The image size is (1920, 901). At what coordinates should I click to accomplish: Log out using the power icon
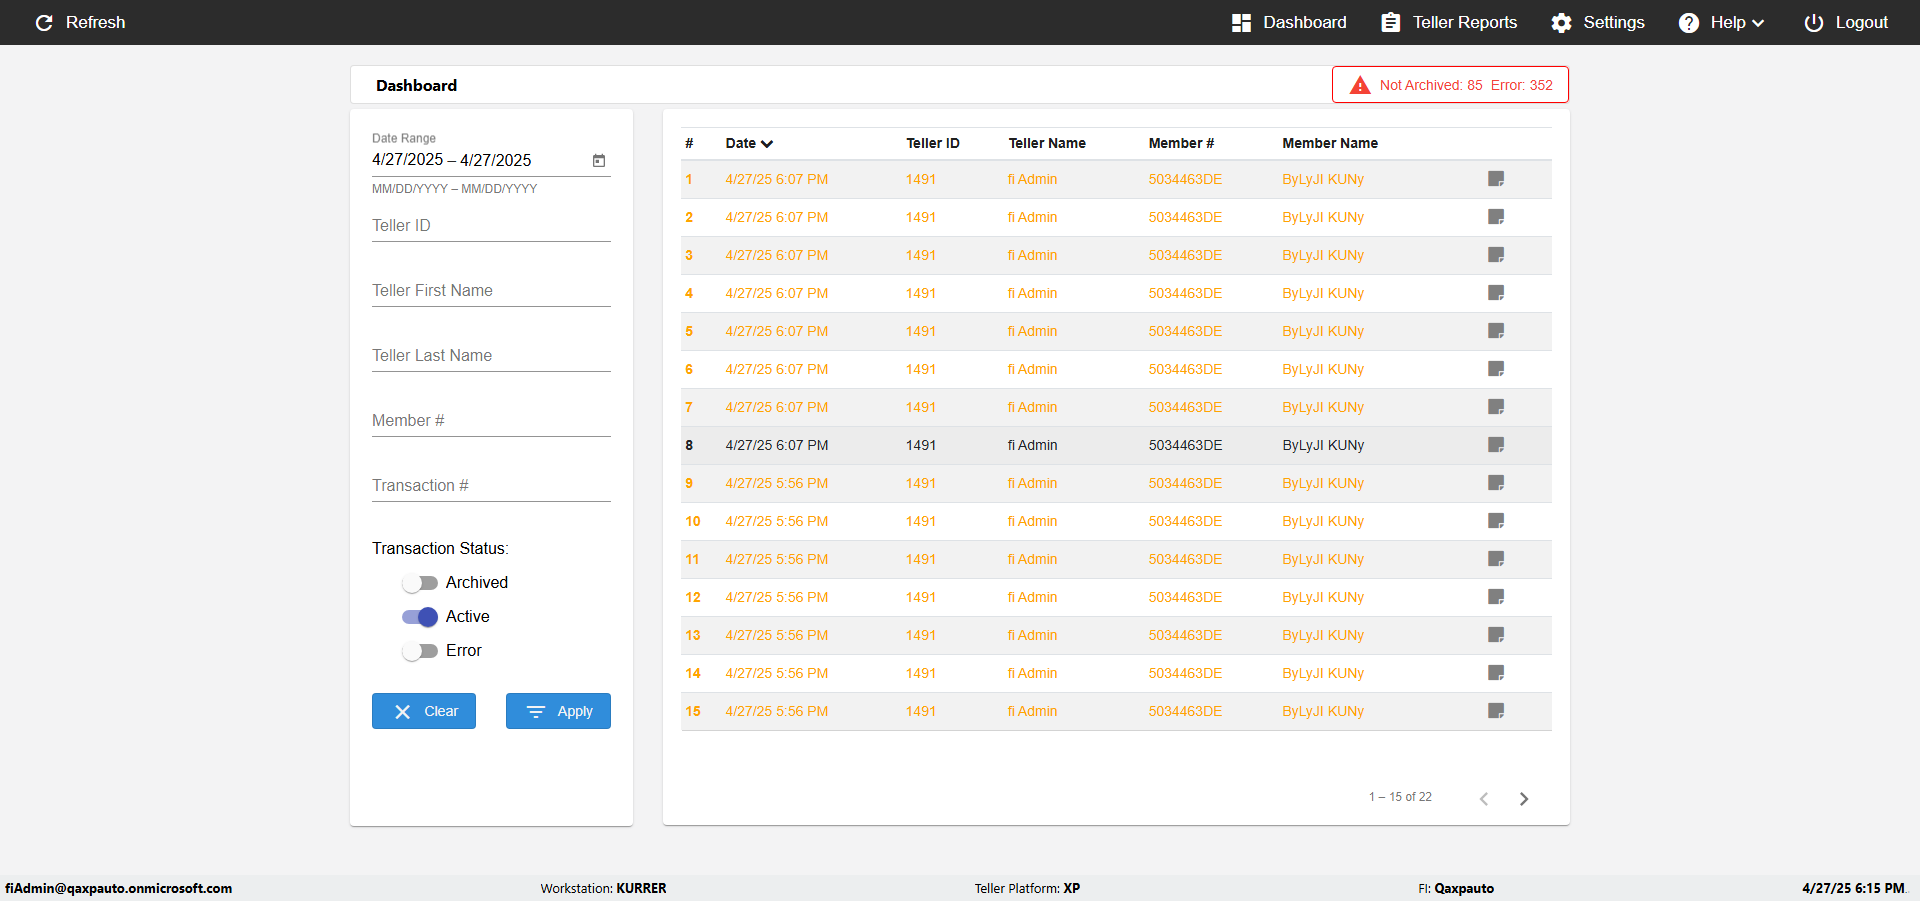pos(1813,22)
